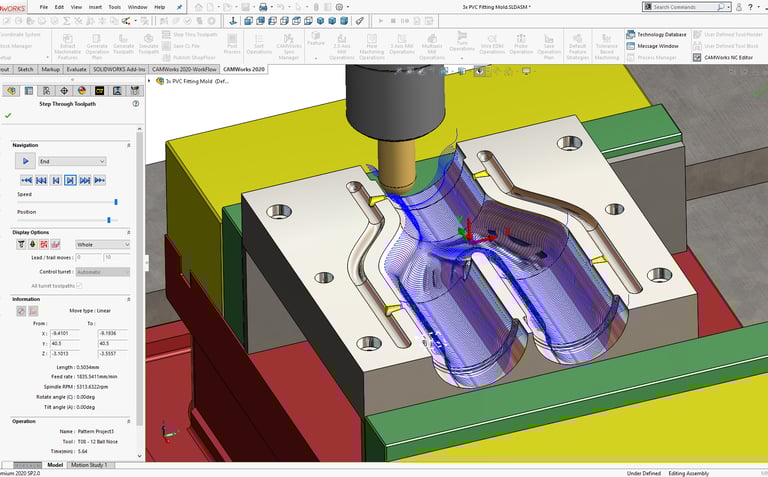This screenshot has height=477, width=768.
Task: Open the Help menu
Action: tap(160, 7)
